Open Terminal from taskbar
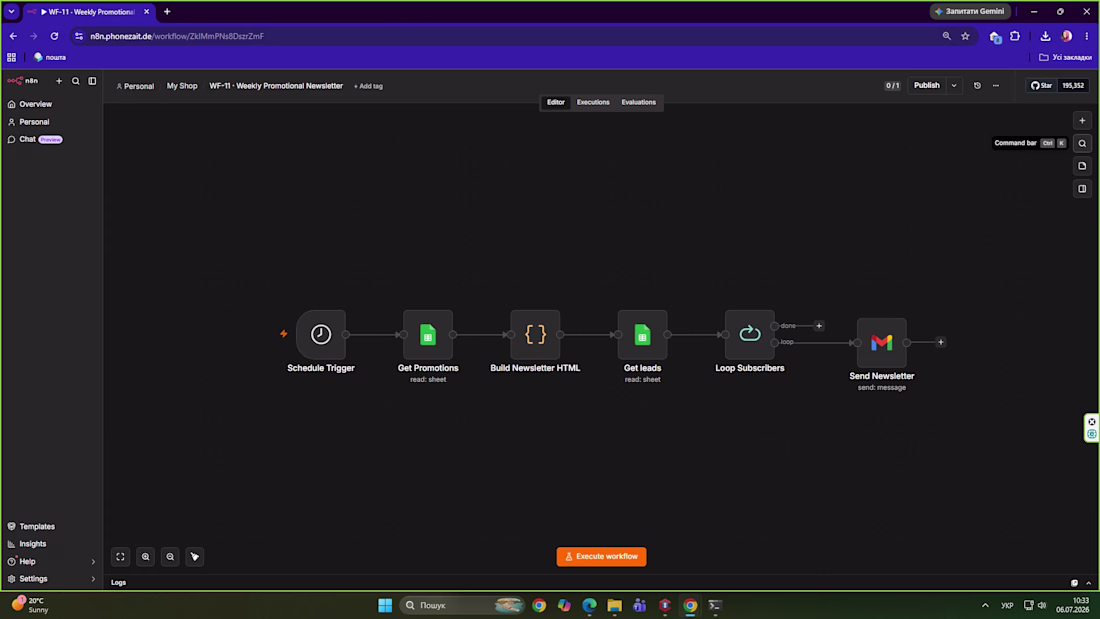 coord(715,605)
